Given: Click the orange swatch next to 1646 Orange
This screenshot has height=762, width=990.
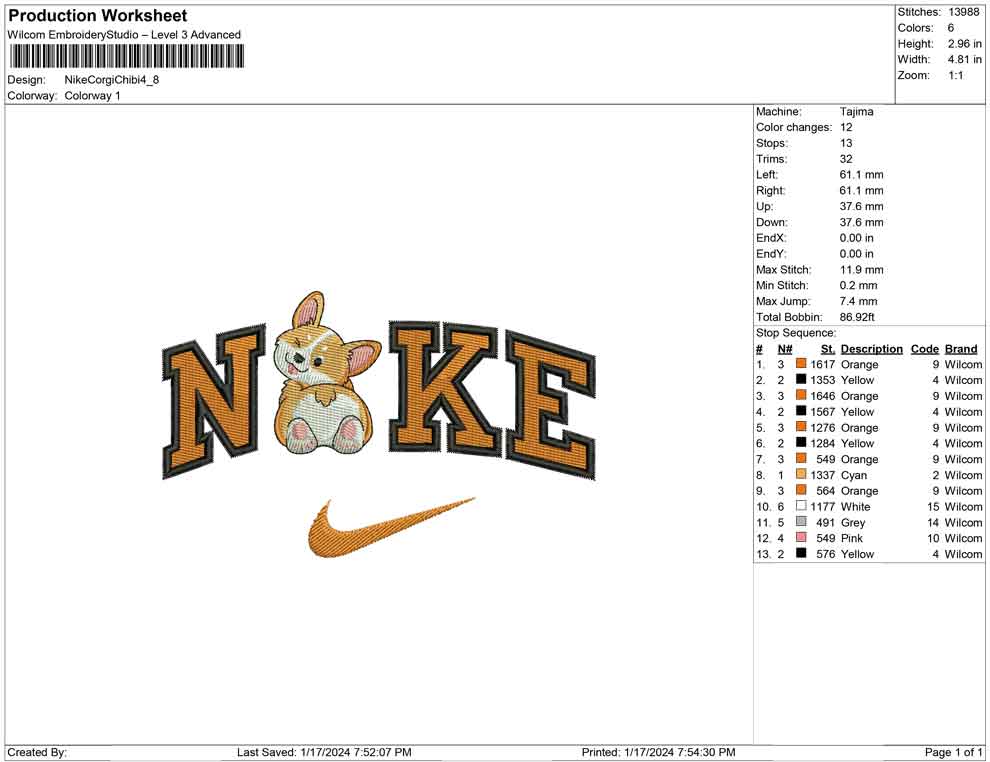Looking at the screenshot, I should (801, 395).
